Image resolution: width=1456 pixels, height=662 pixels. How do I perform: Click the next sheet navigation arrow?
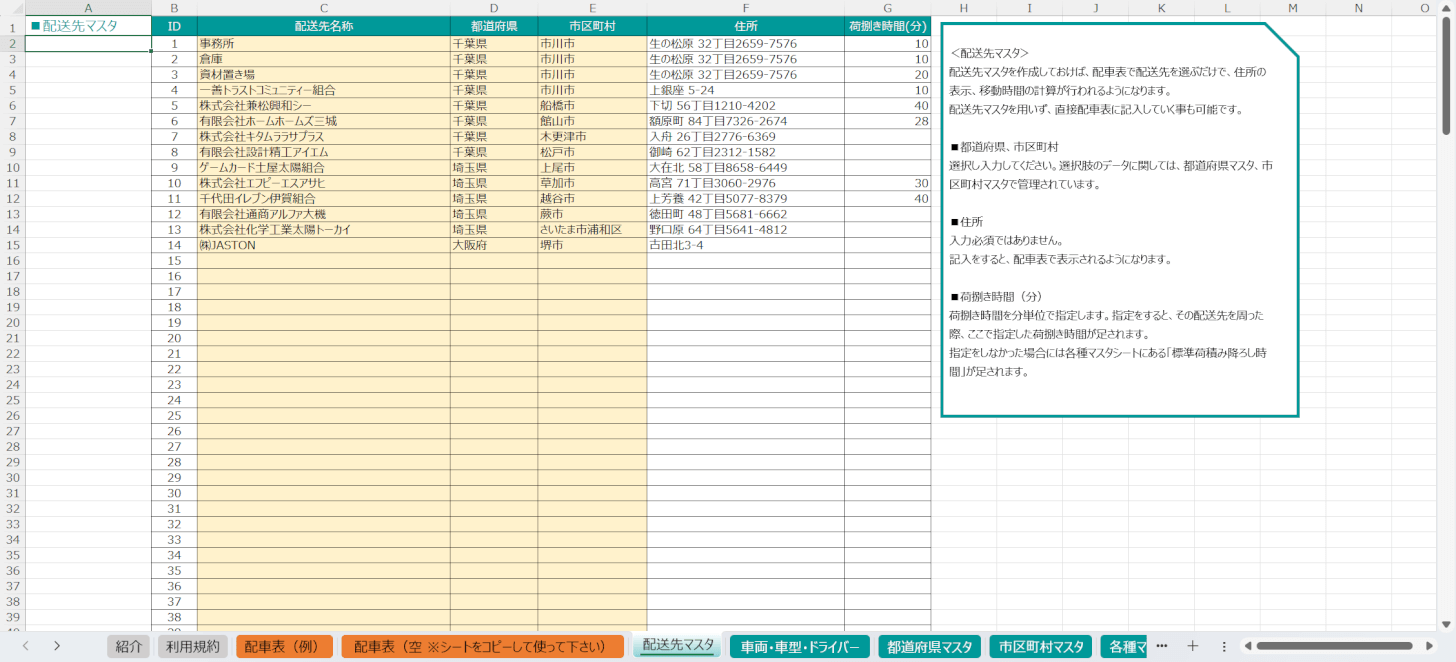tap(57, 646)
